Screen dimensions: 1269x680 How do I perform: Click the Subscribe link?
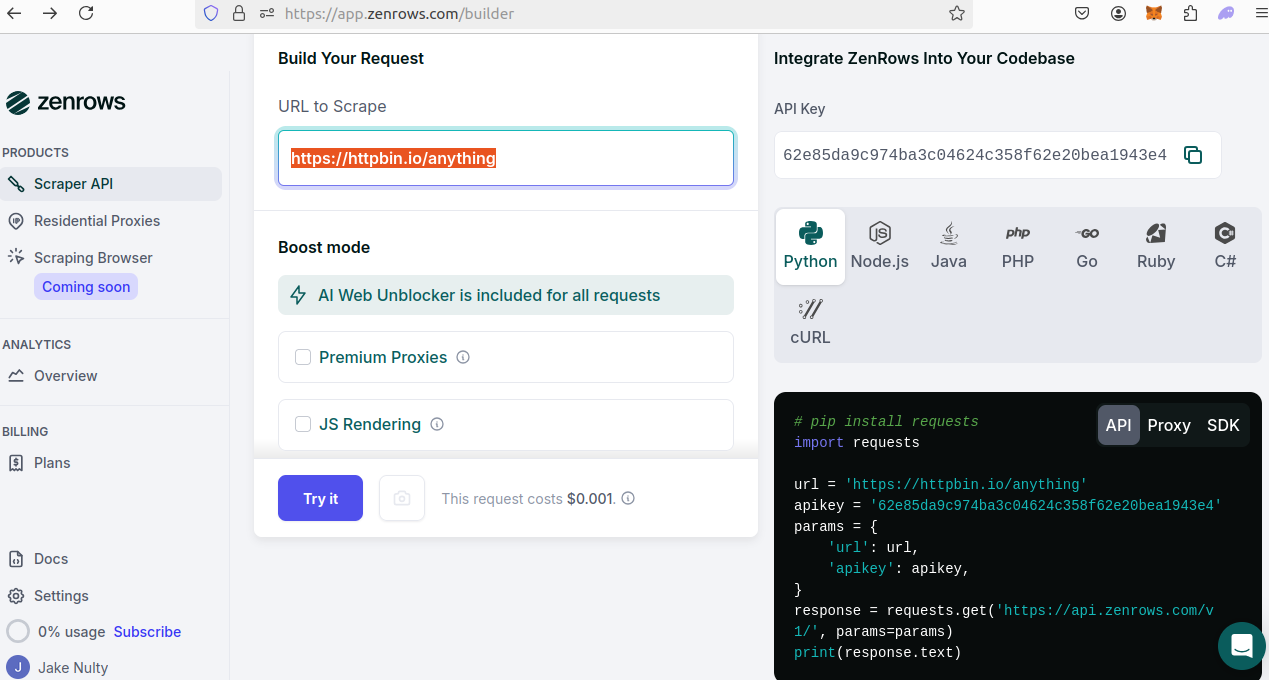[x=147, y=632]
